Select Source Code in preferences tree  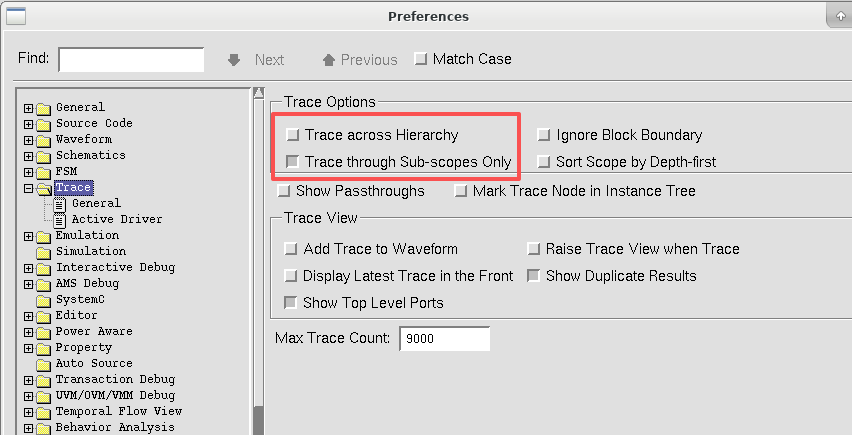(x=93, y=123)
